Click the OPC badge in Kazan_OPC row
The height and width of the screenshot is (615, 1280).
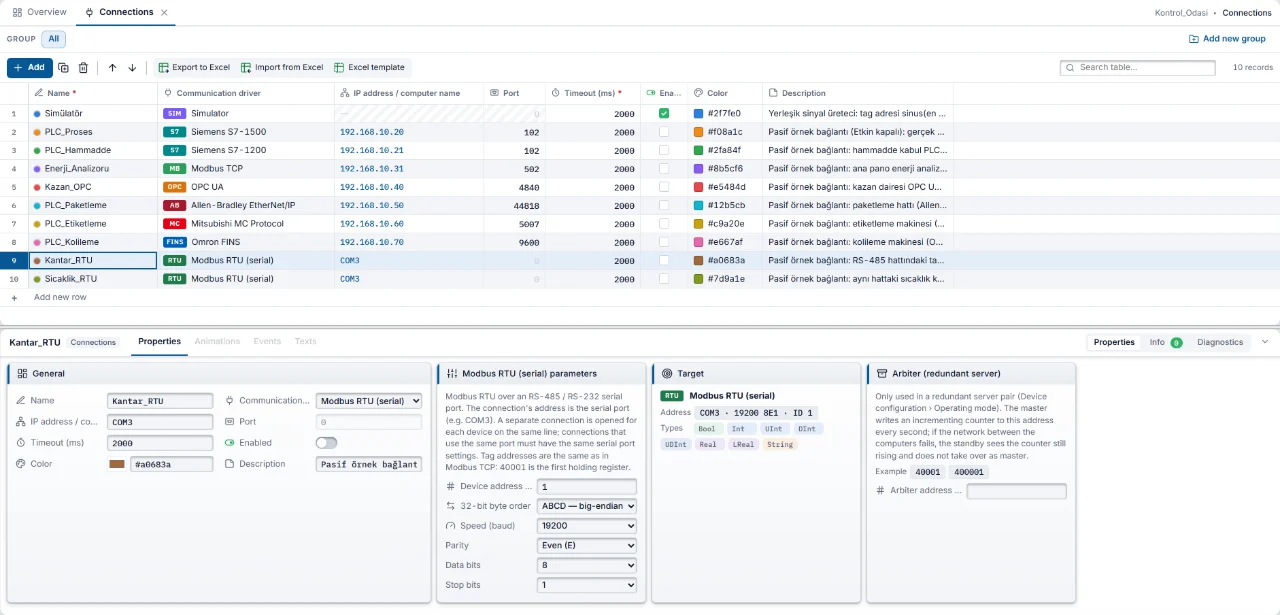tap(175, 187)
